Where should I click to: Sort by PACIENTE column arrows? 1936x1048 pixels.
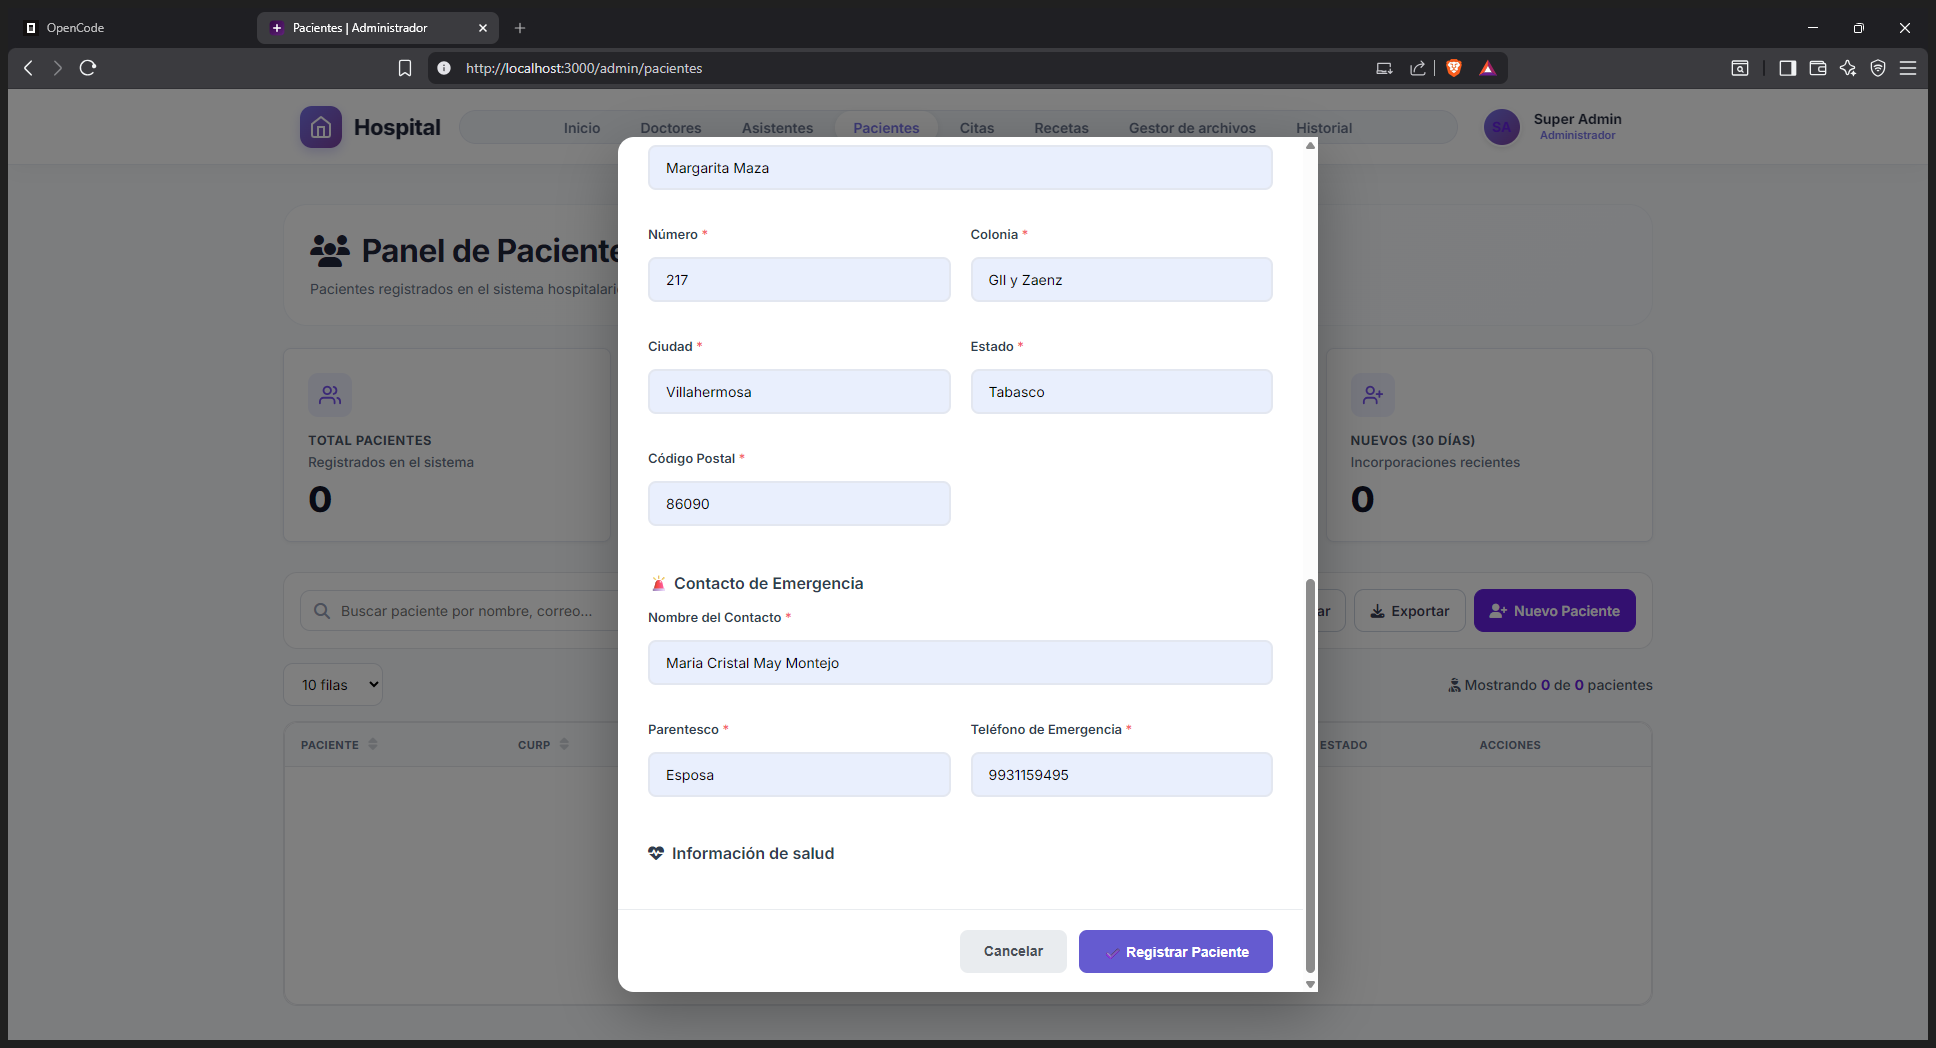373,744
